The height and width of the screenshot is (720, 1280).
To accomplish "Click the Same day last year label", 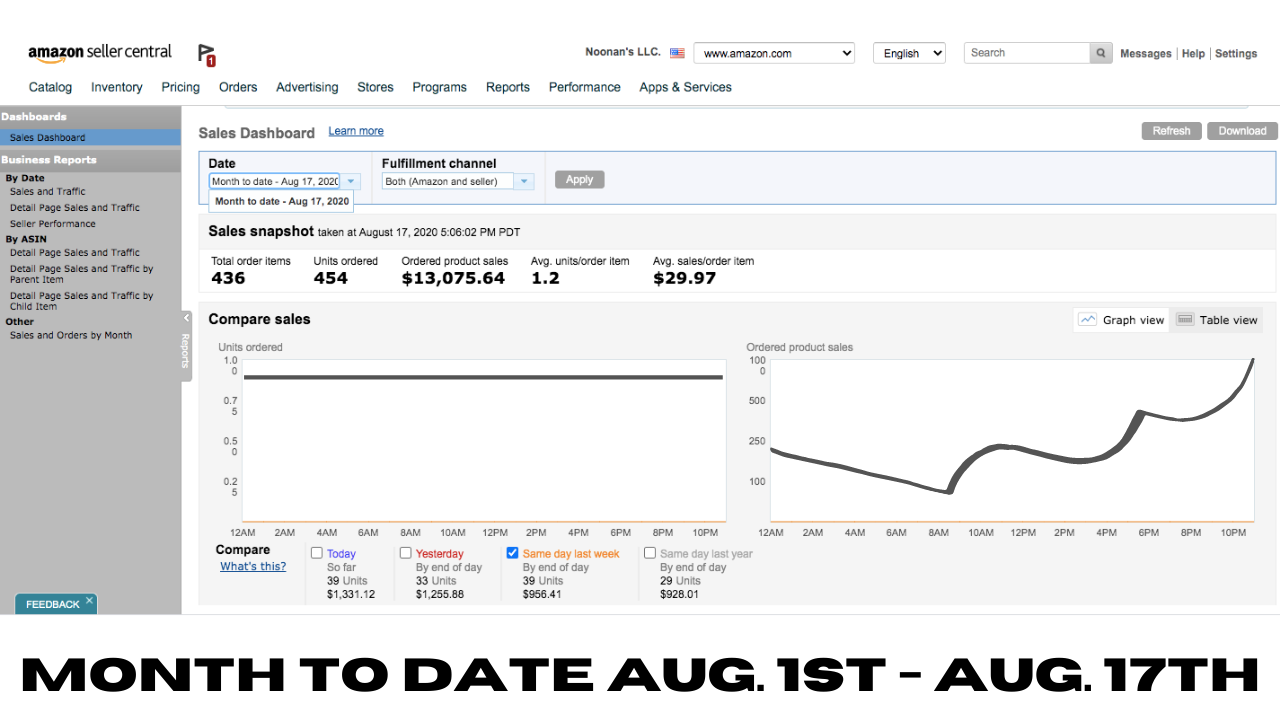I will [x=706, y=554].
